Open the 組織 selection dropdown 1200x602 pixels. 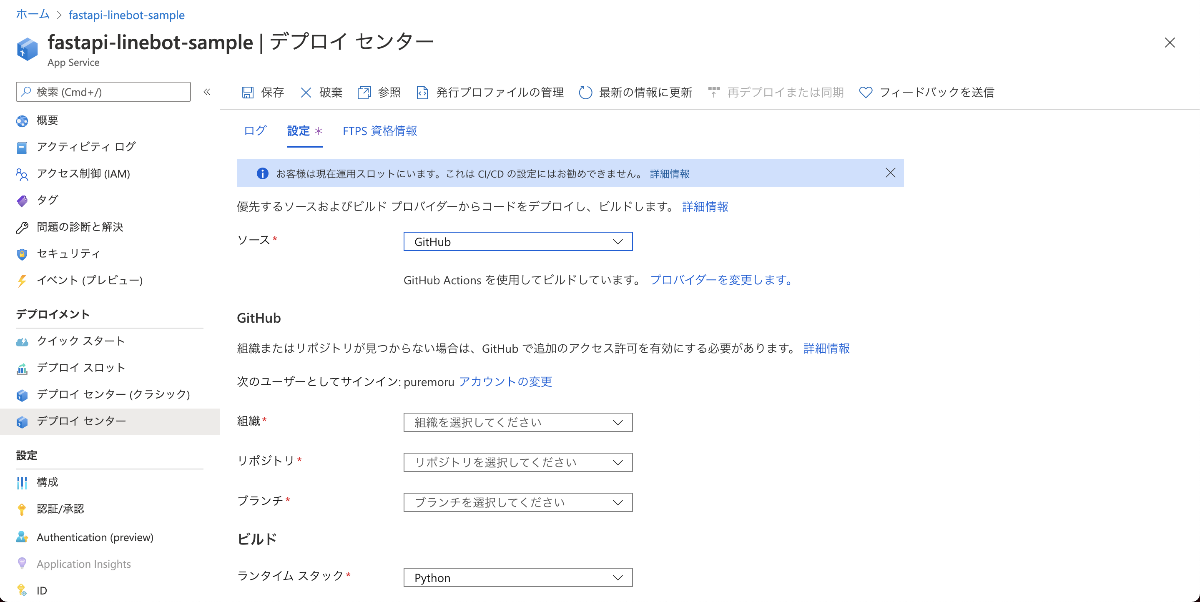tap(518, 422)
